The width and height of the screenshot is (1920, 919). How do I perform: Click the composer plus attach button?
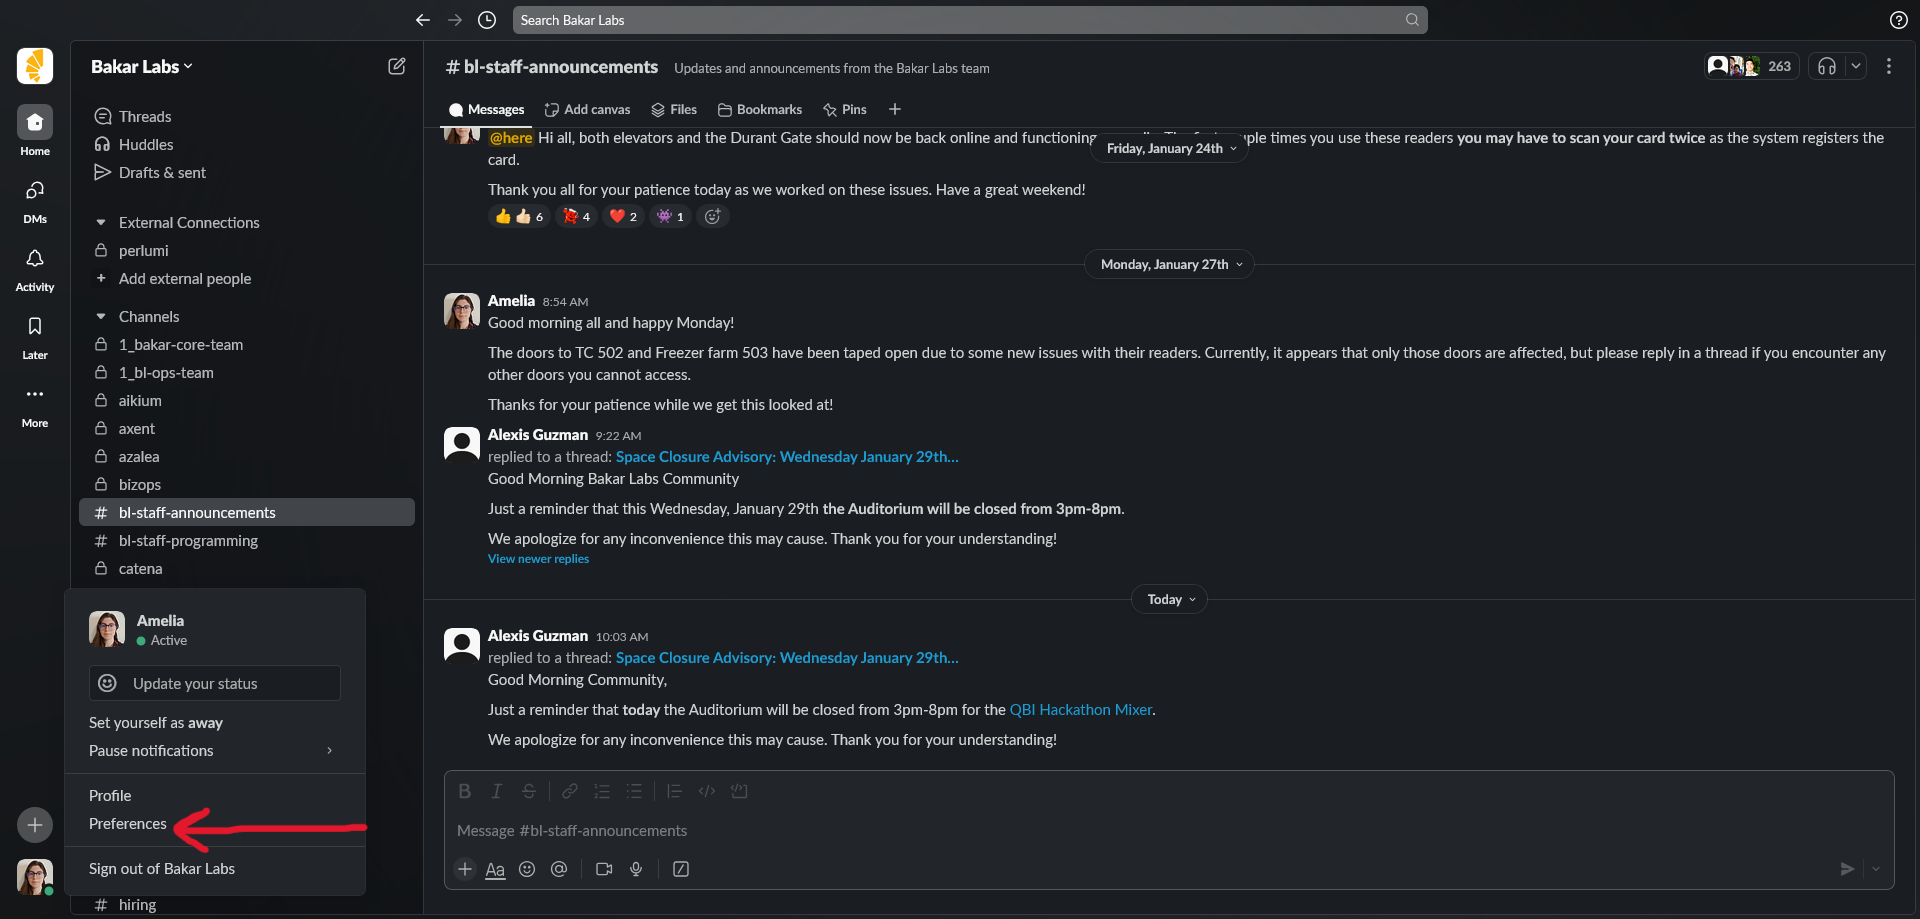pyautogui.click(x=465, y=869)
